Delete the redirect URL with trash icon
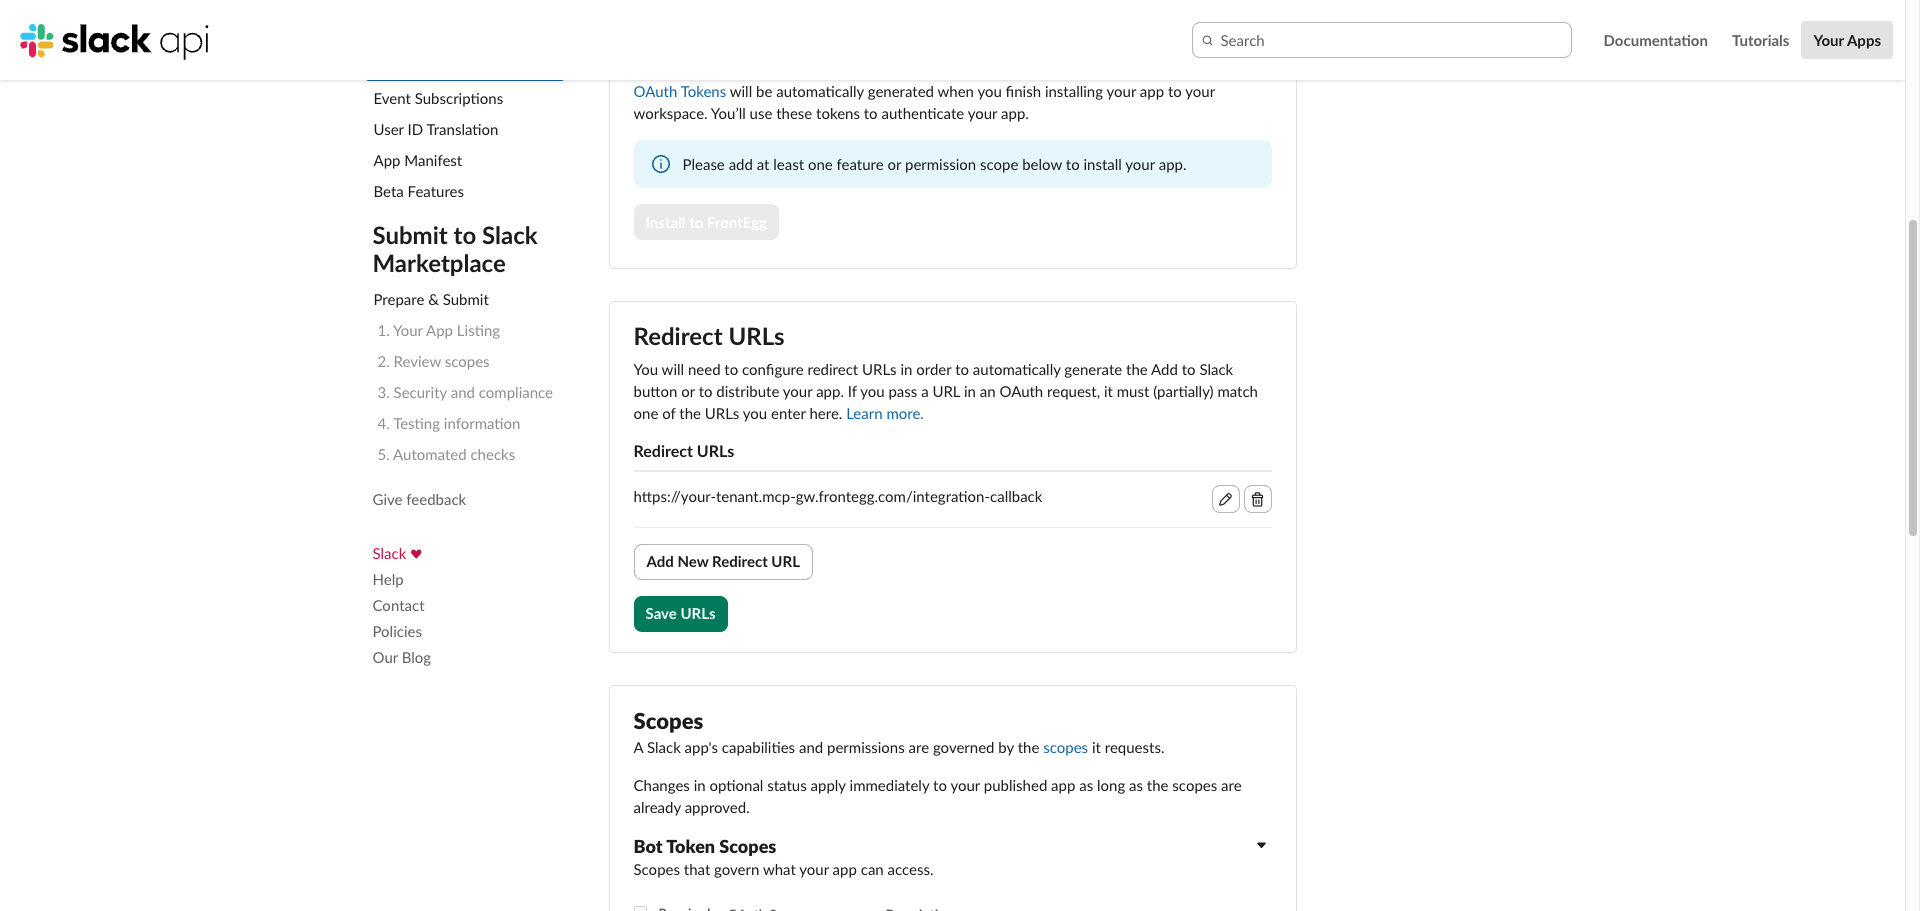1920x911 pixels. tap(1258, 499)
